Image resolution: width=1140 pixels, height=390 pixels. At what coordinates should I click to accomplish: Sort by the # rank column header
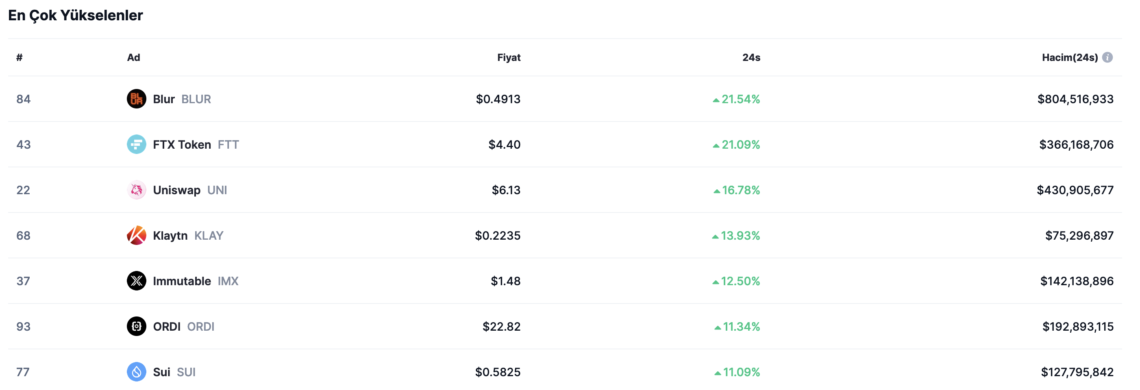click(x=20, y=57)
